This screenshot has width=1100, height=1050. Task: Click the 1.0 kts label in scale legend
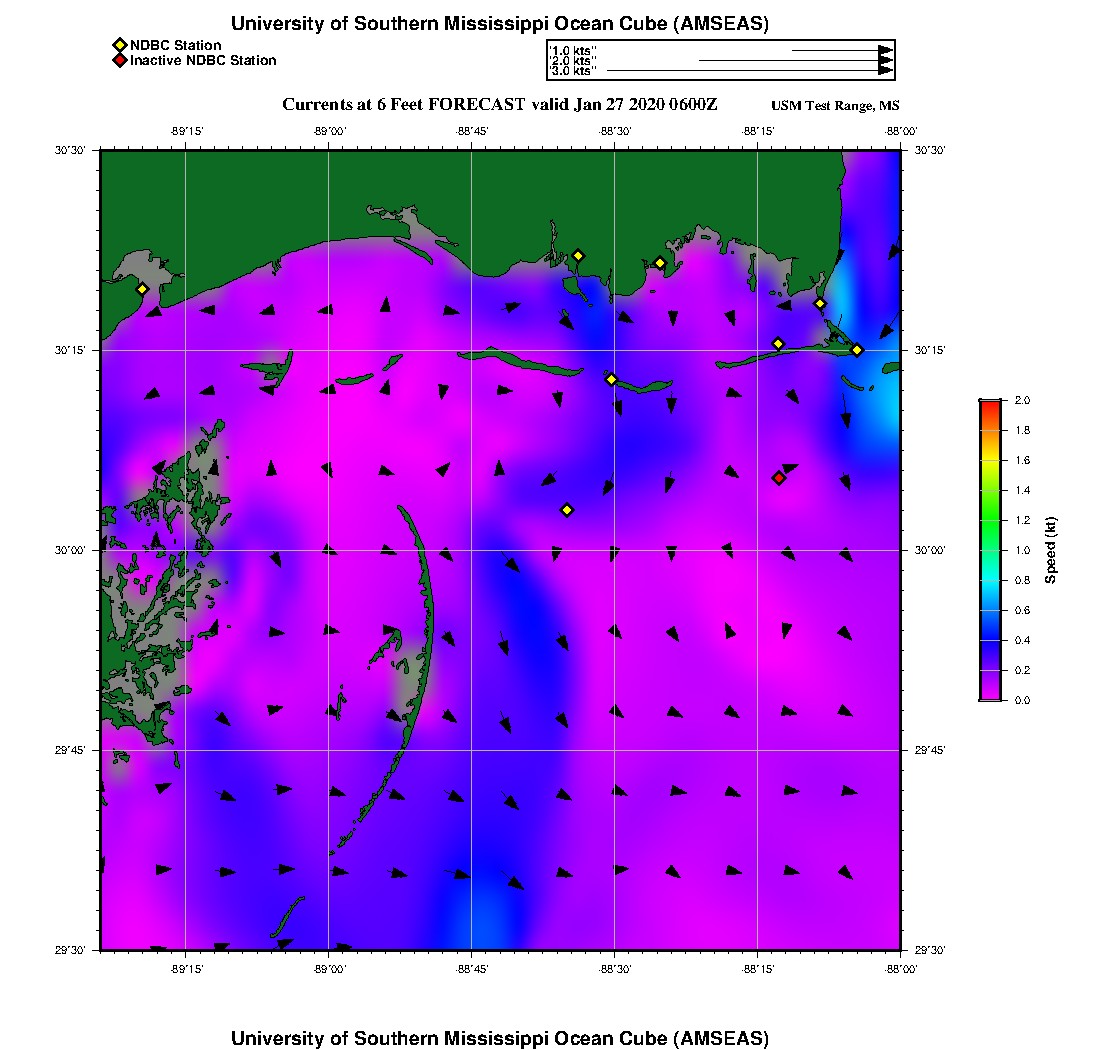click(573, 50)
